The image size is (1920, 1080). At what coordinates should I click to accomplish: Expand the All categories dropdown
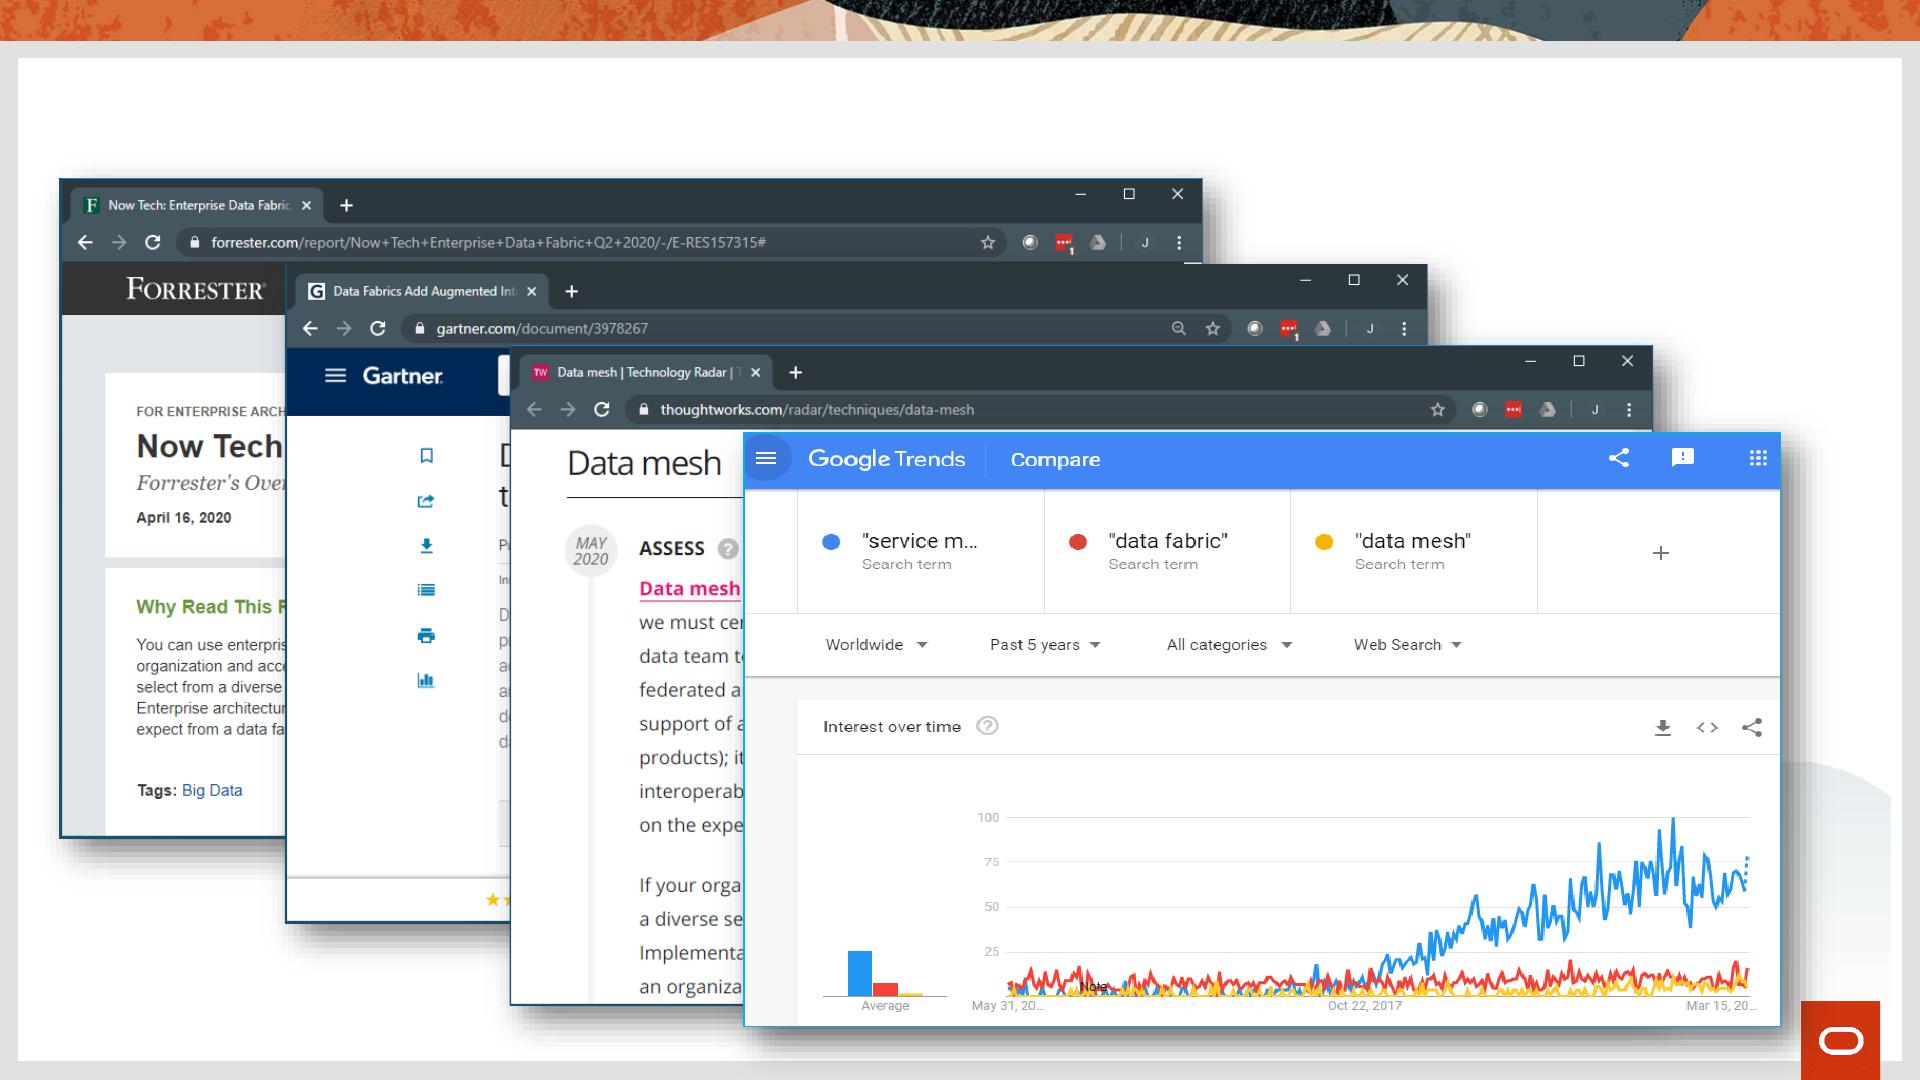1229,645
